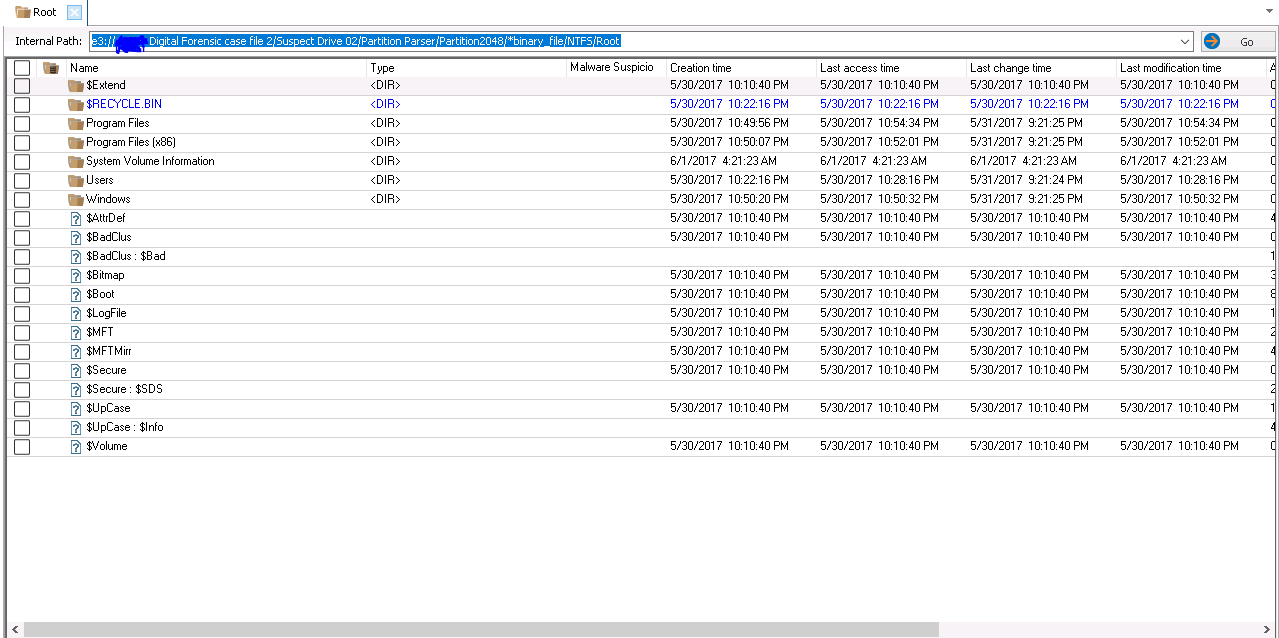Click the Users folder icon

click(x=76, y=181)
